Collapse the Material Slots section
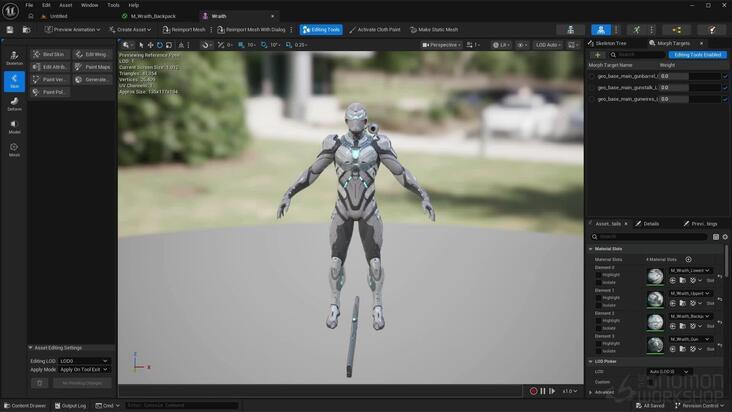This screenshot has height=412, width=732. coord(591,249)
